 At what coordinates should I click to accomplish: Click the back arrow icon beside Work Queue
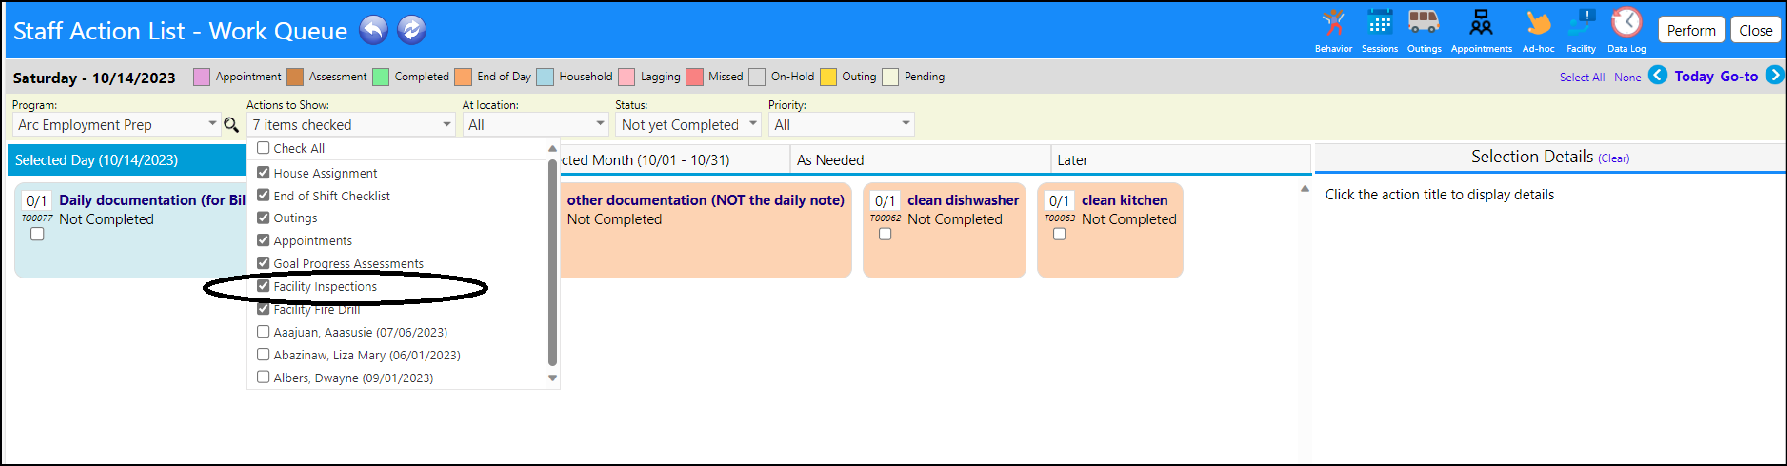click(373, 30)
